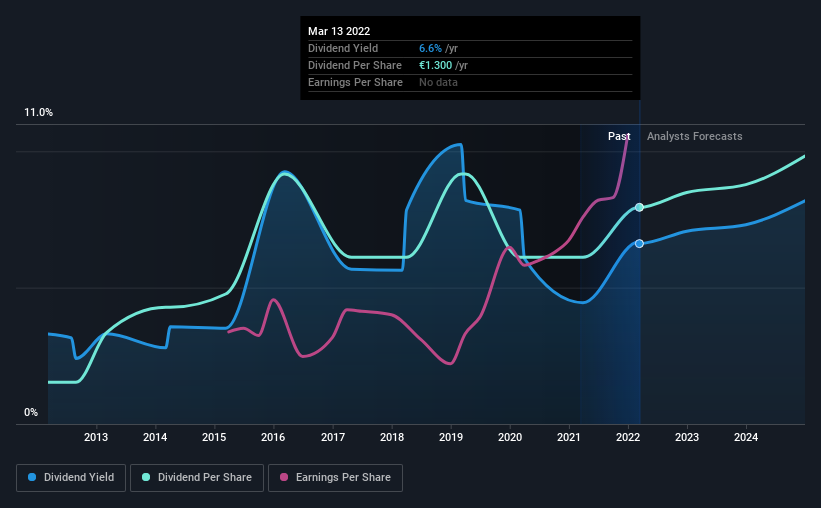Click the Mar 13 2022 tooltip date
The height and width of the screenshot is (508, 821).
[x=339, y=31]
